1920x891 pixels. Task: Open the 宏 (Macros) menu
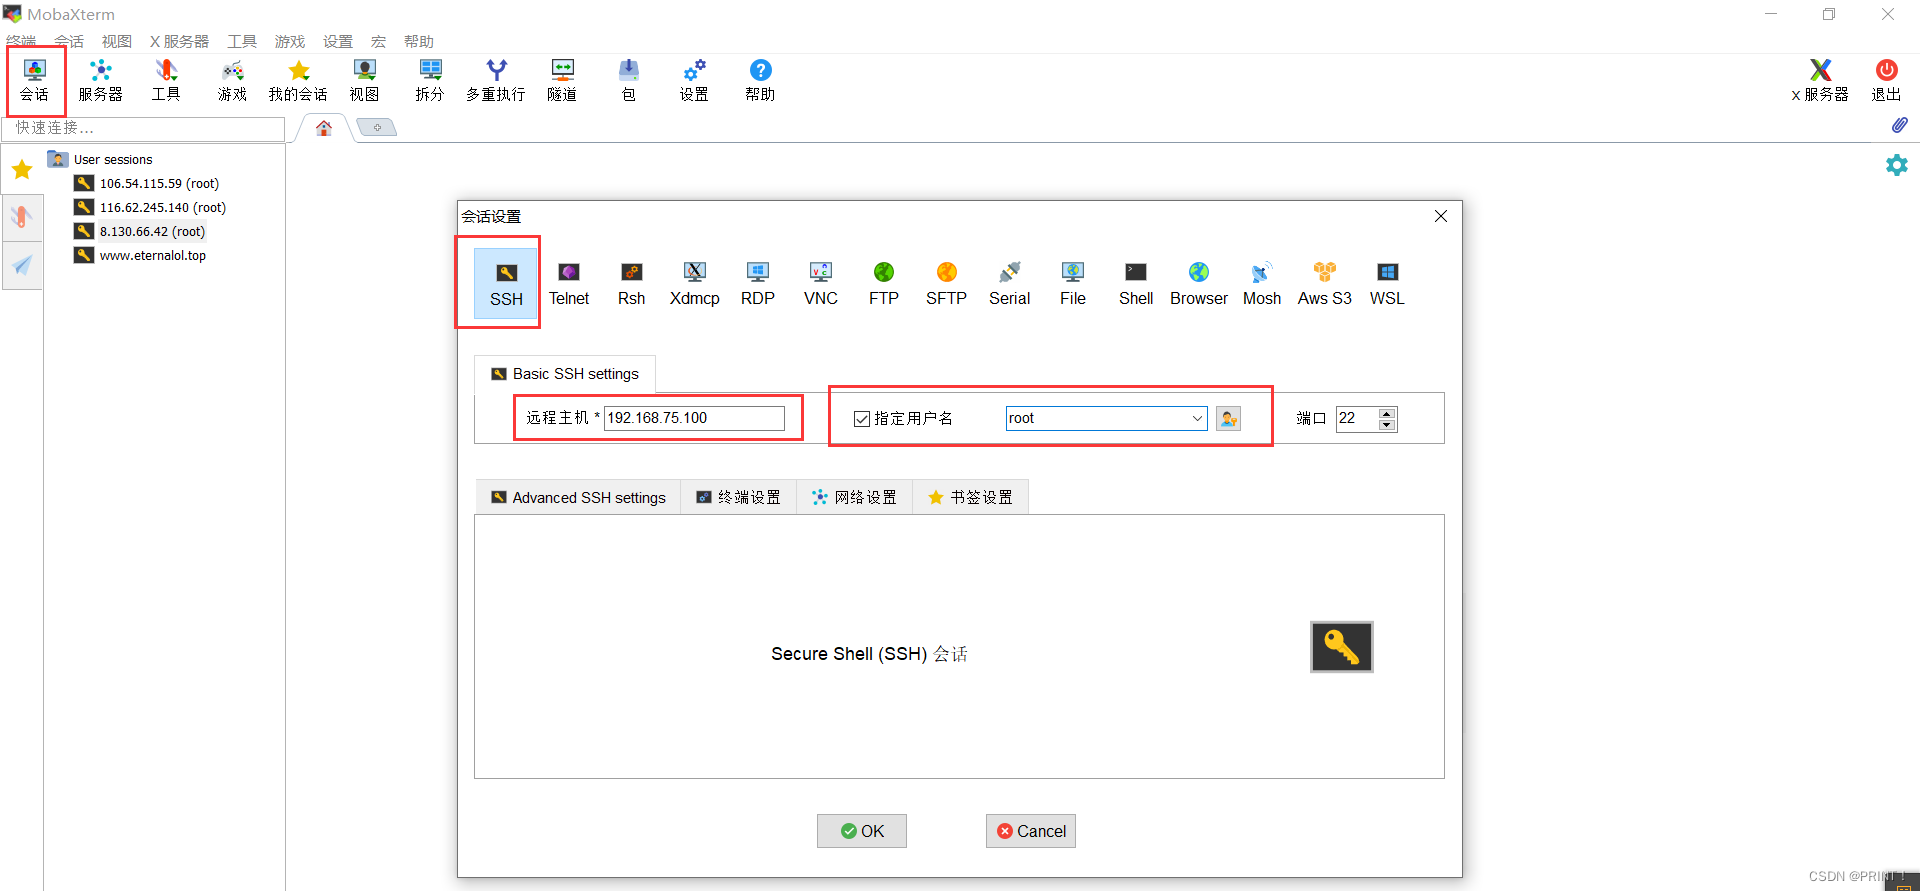(378, 41)
